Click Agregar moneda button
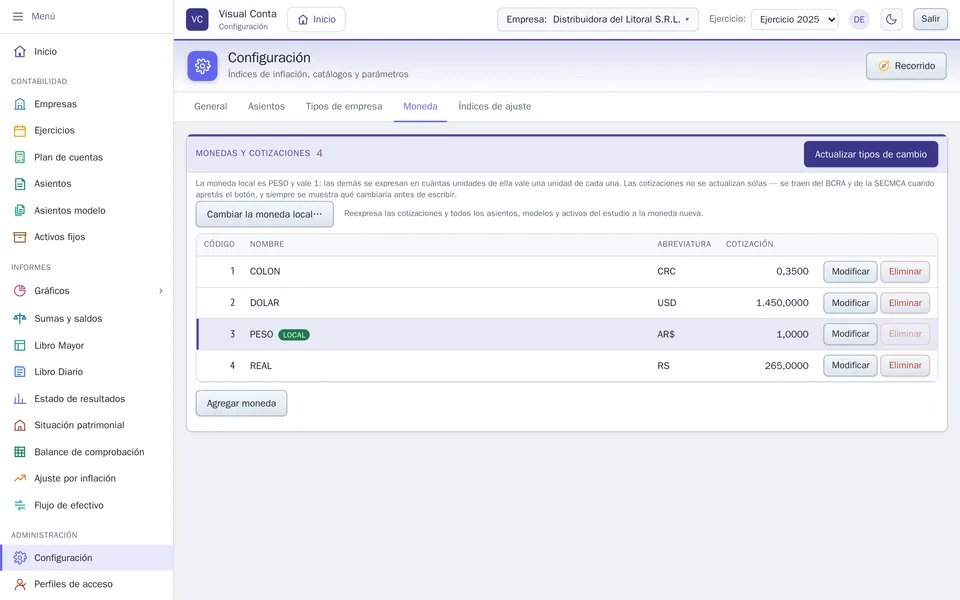Viewport: 960px width, 600px height. (x=241, y=403)
